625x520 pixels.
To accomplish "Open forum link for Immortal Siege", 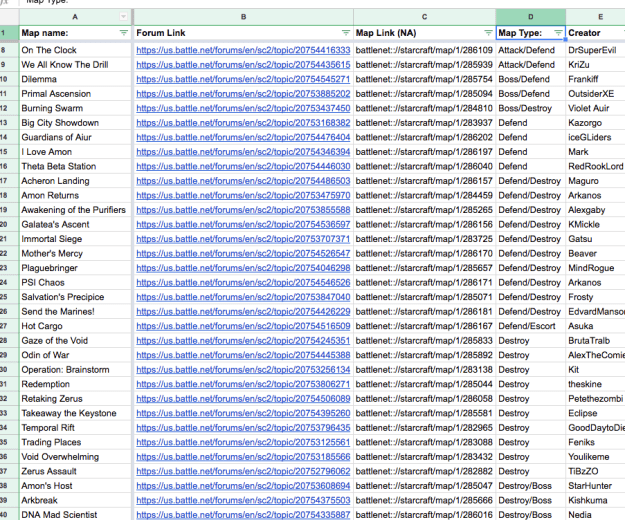I will click(x=243, y=239).
